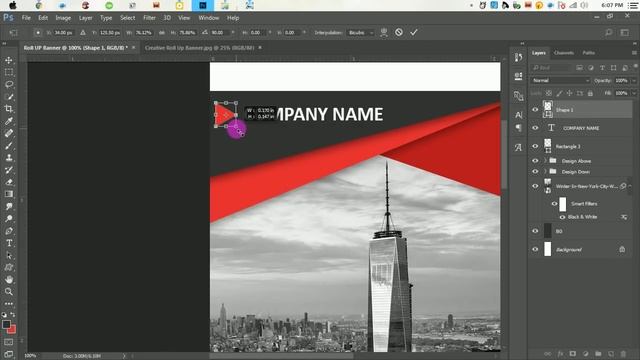
Task: Select the Gradient tool
Action: click(9, 194)
